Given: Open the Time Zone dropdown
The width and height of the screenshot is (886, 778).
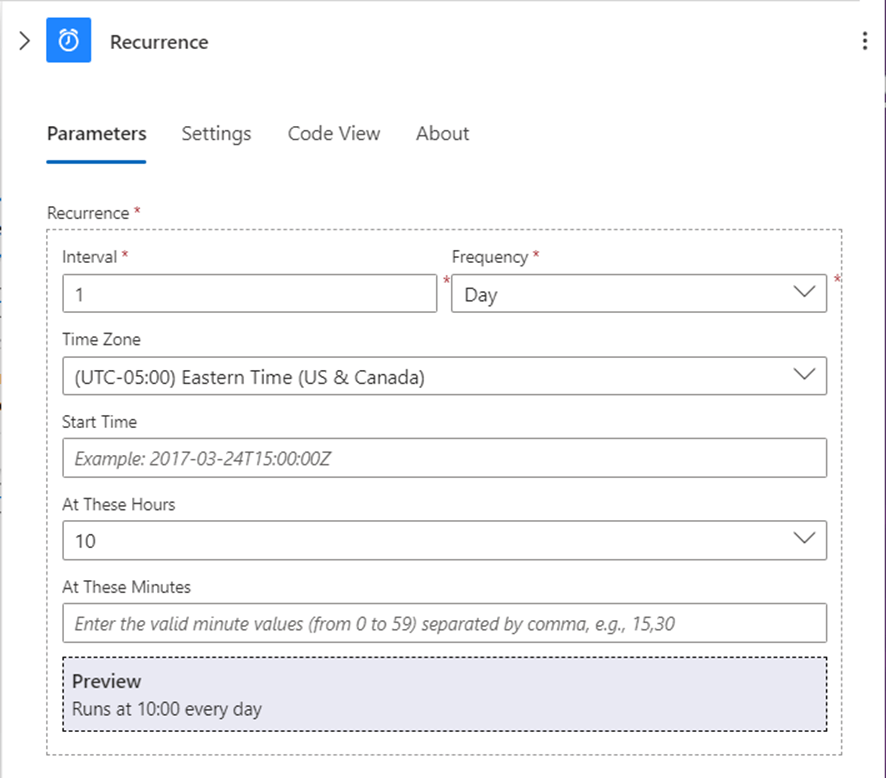Looking at the screenshot, I should pyautogui.click(x=430, y=377).
